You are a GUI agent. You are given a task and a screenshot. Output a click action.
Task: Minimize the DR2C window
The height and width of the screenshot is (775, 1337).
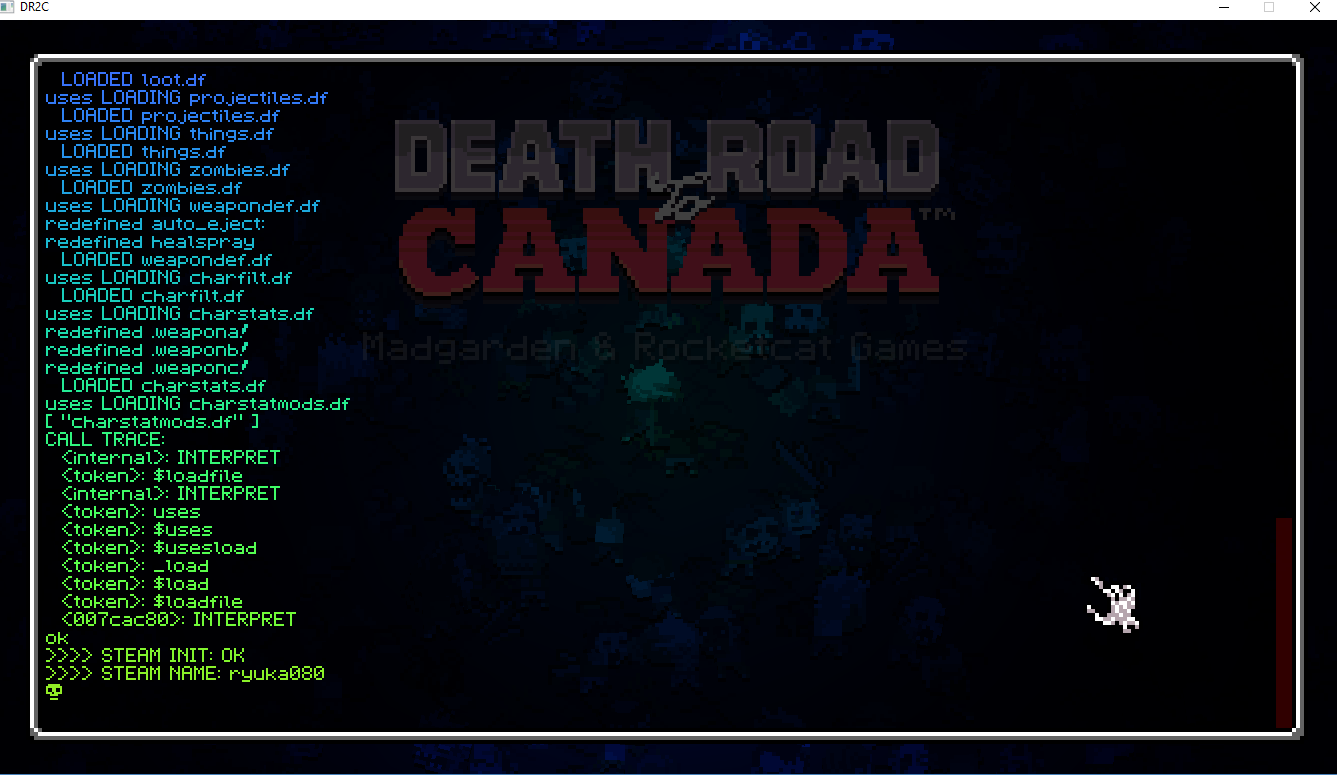(x=1224, y=7)
